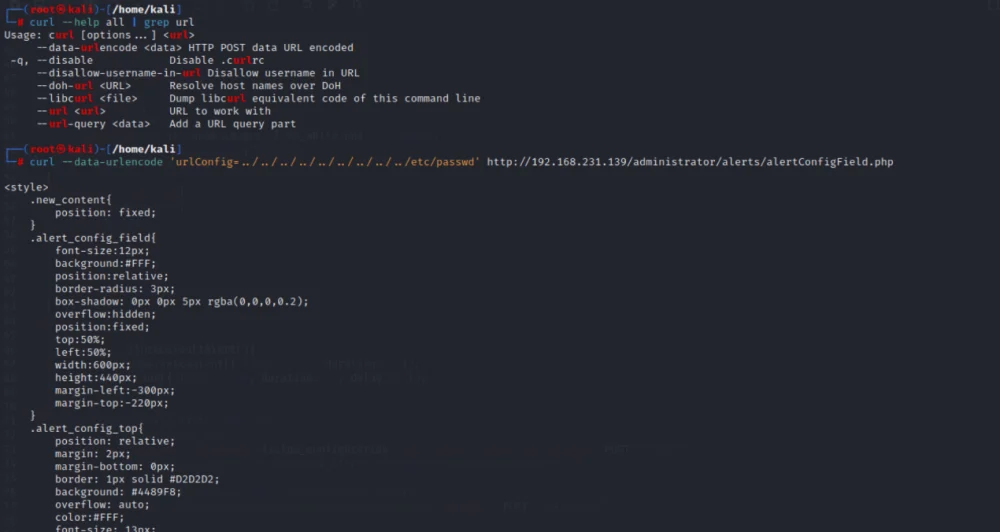Screen dimensions: 1000x532
Task: Click the .alert_config_field{ selector line
Action: (93, 238)
